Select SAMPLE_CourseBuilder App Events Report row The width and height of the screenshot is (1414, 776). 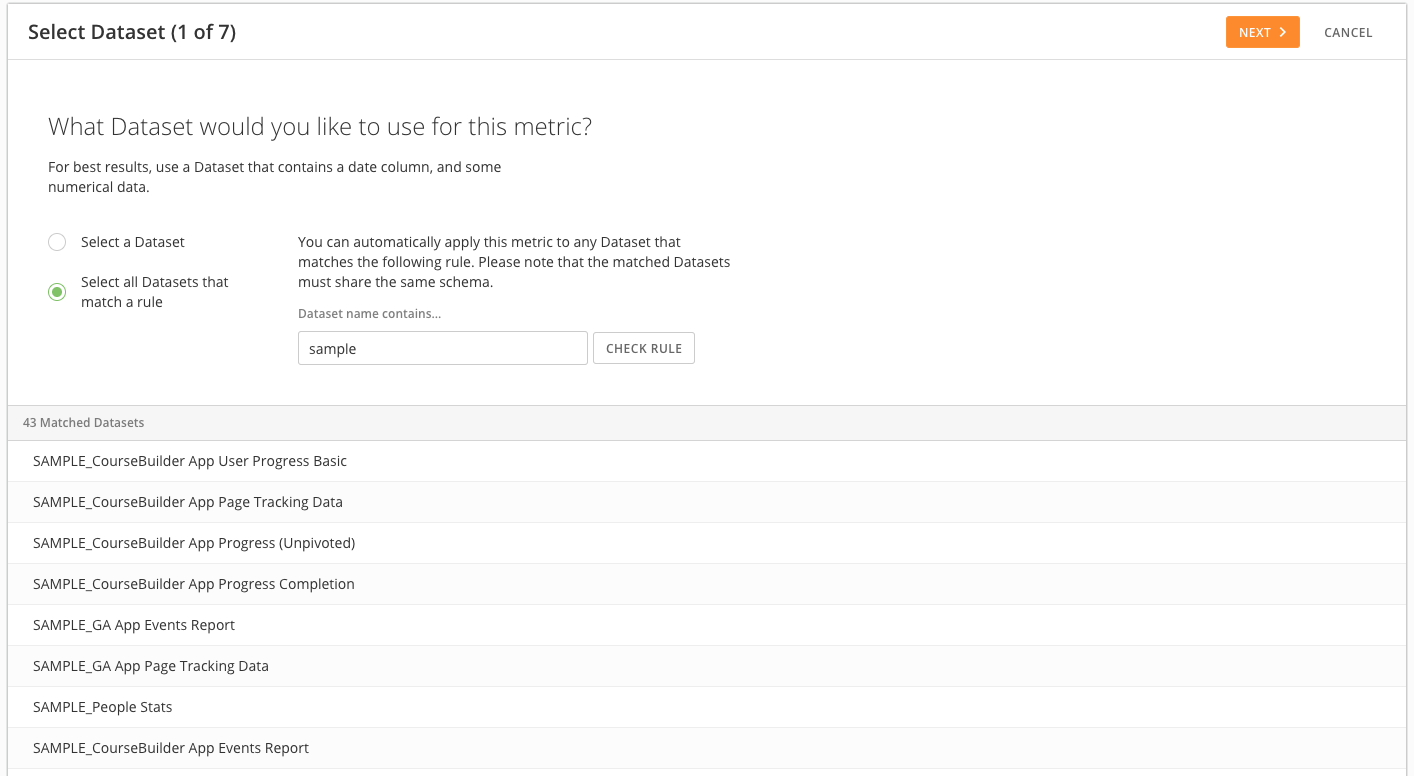click(x=706, y=748)
